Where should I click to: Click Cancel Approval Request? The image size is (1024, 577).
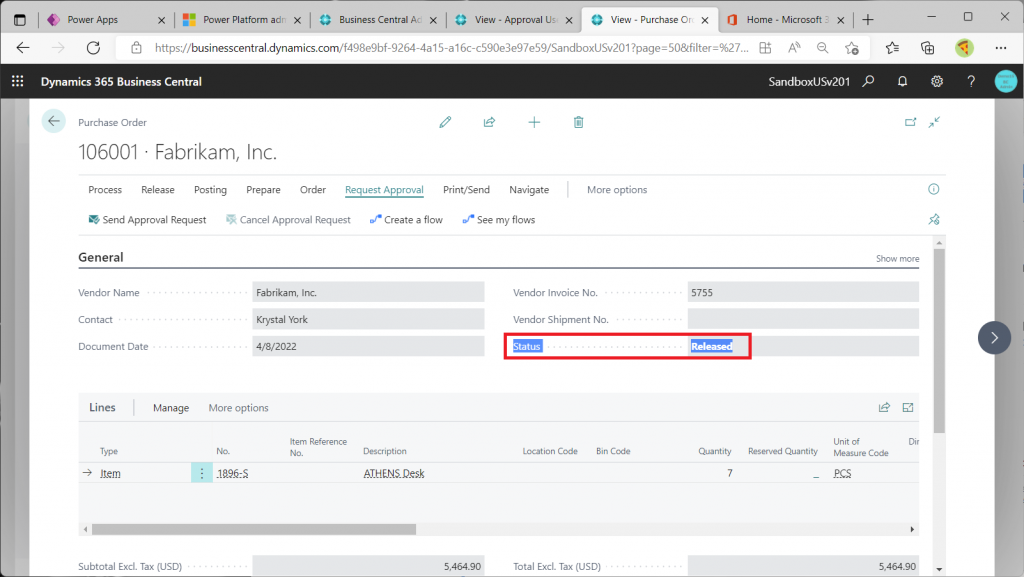(288, 220)
